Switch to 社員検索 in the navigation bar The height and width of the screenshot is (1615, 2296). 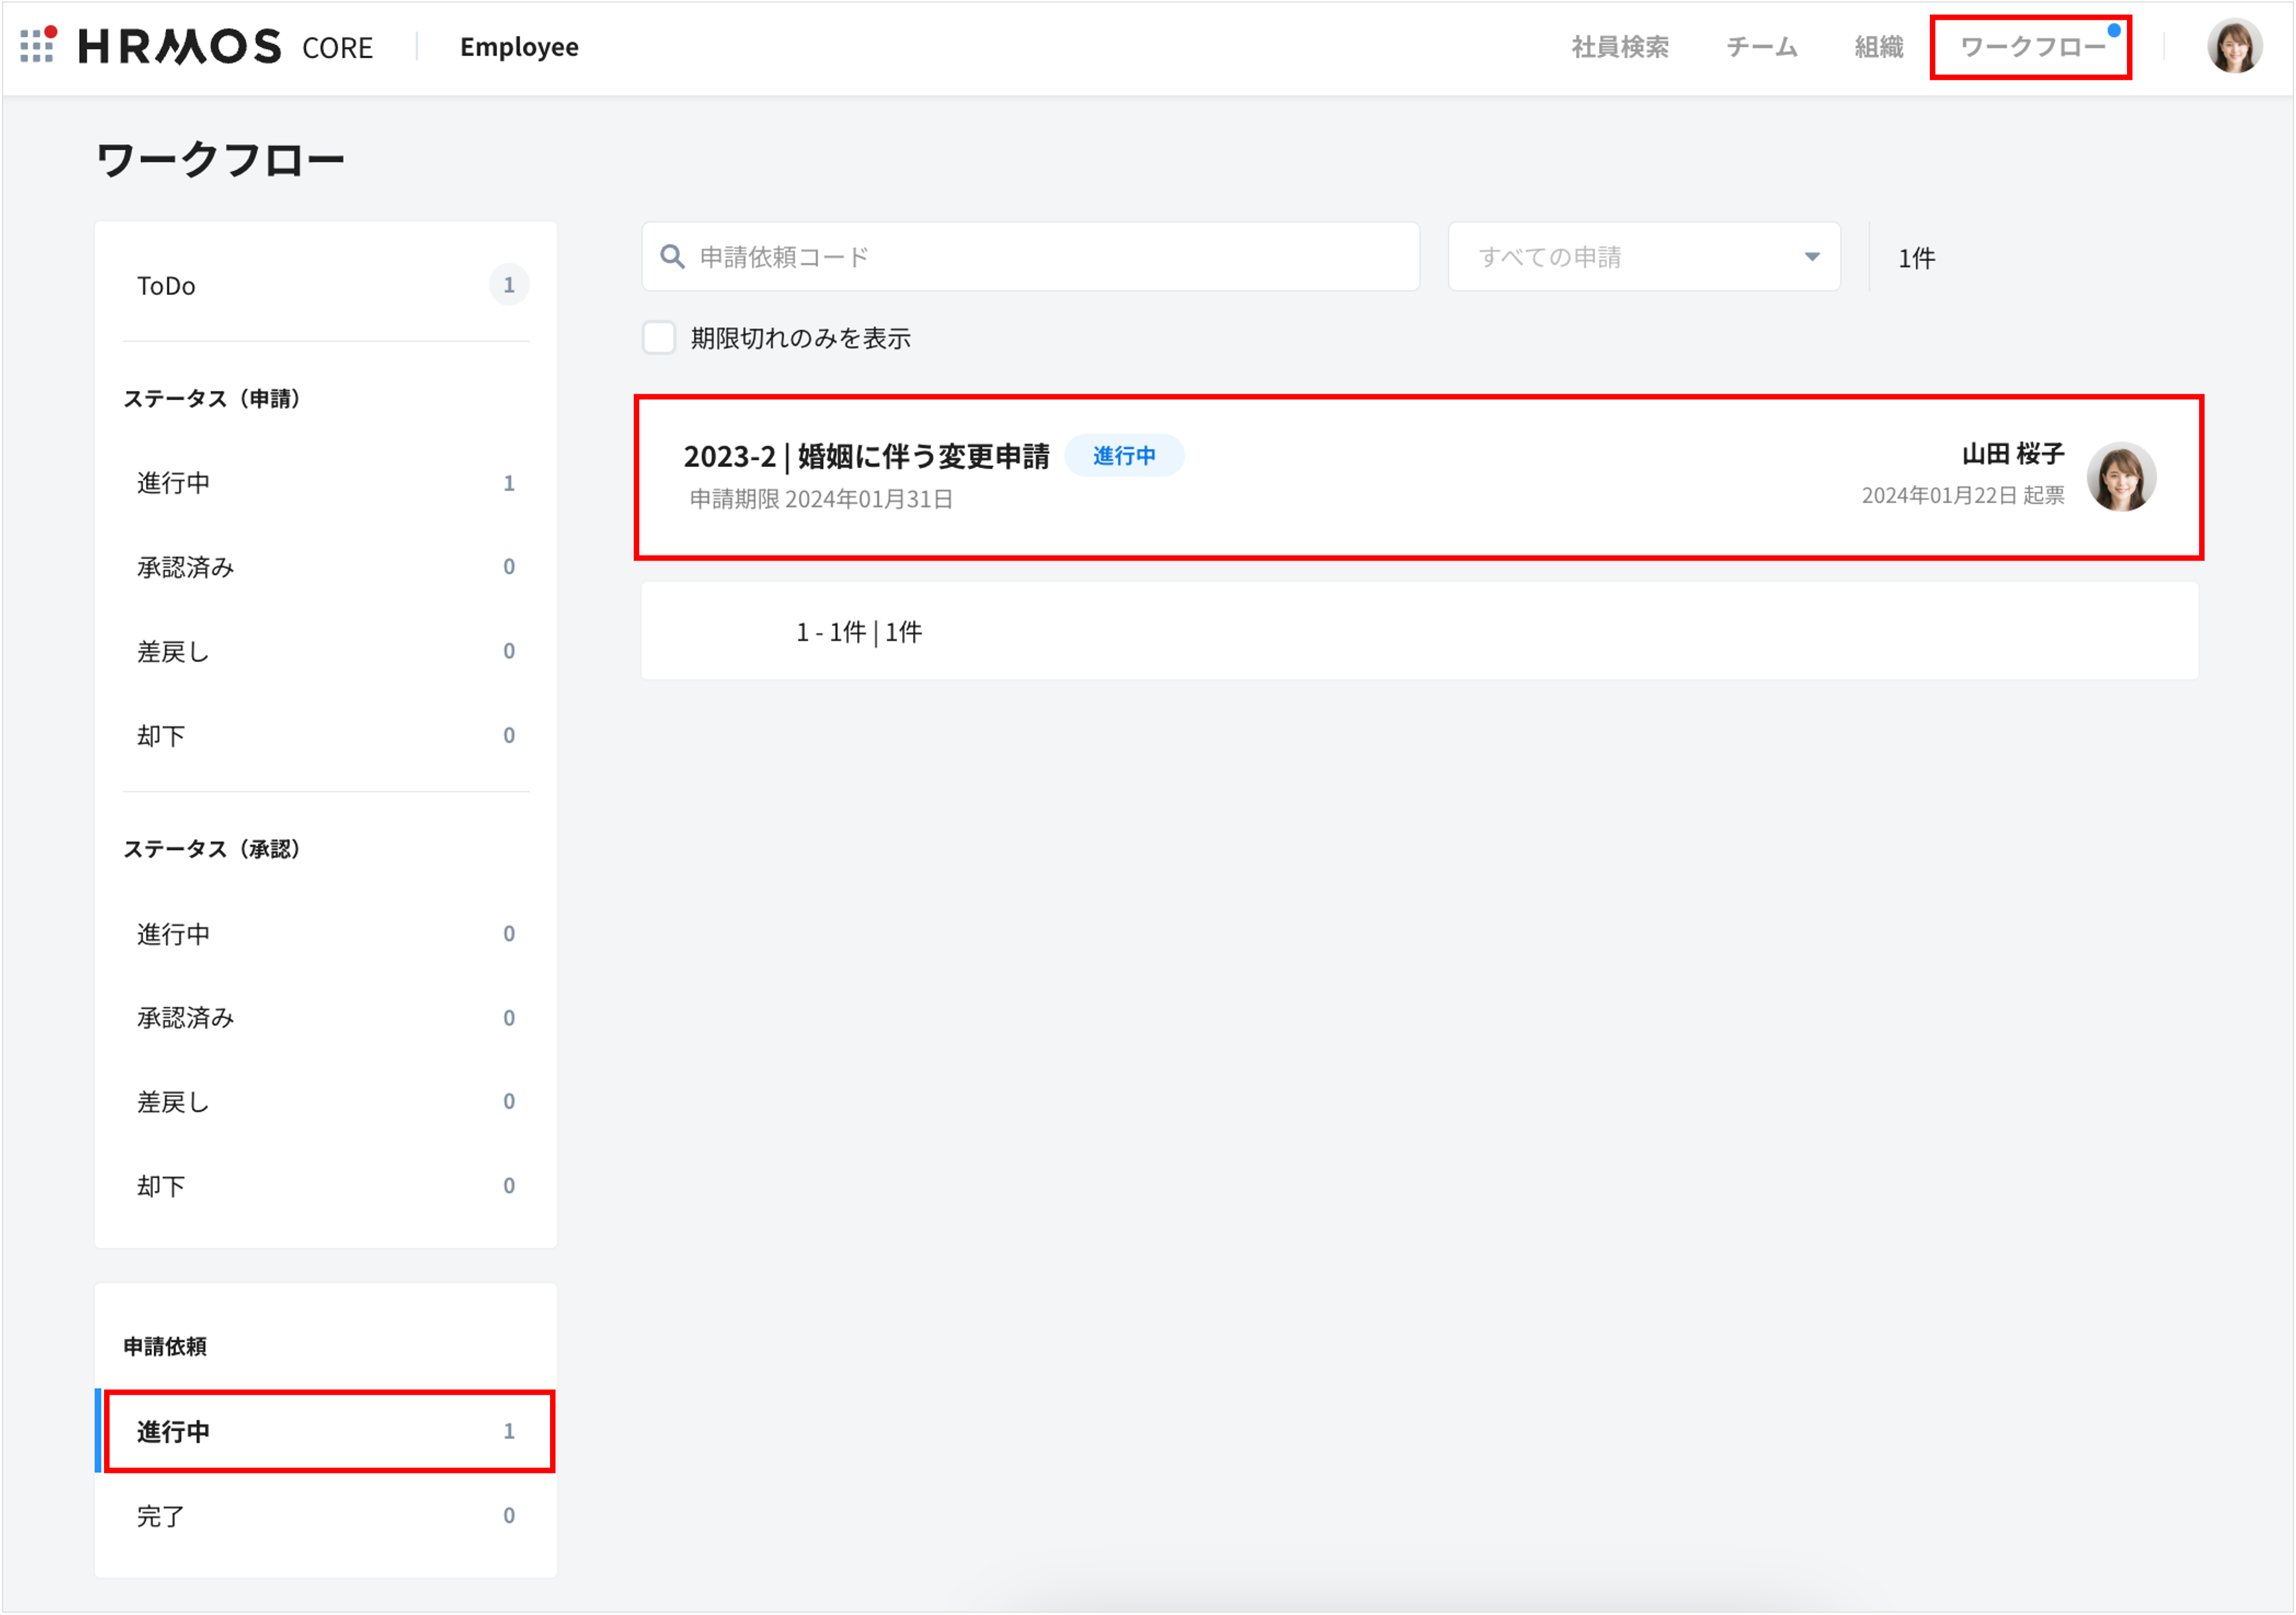pyautogui.click(x=1620, y=47)
